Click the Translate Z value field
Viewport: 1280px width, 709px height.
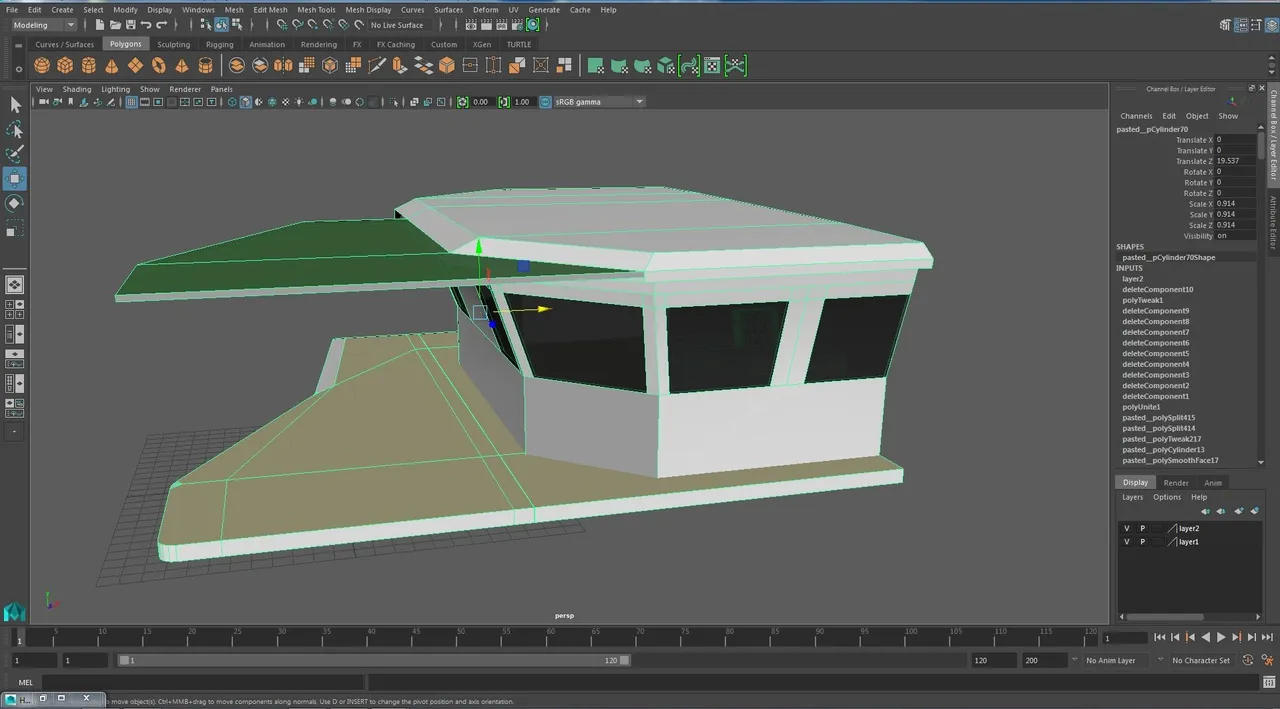[x=1234, y=161]
